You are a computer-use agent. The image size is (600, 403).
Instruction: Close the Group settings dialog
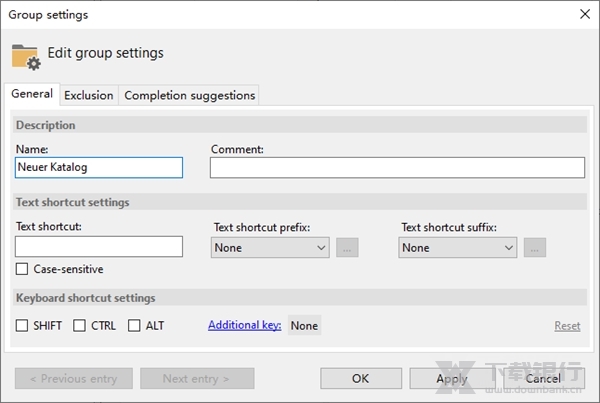coord(584,14)
